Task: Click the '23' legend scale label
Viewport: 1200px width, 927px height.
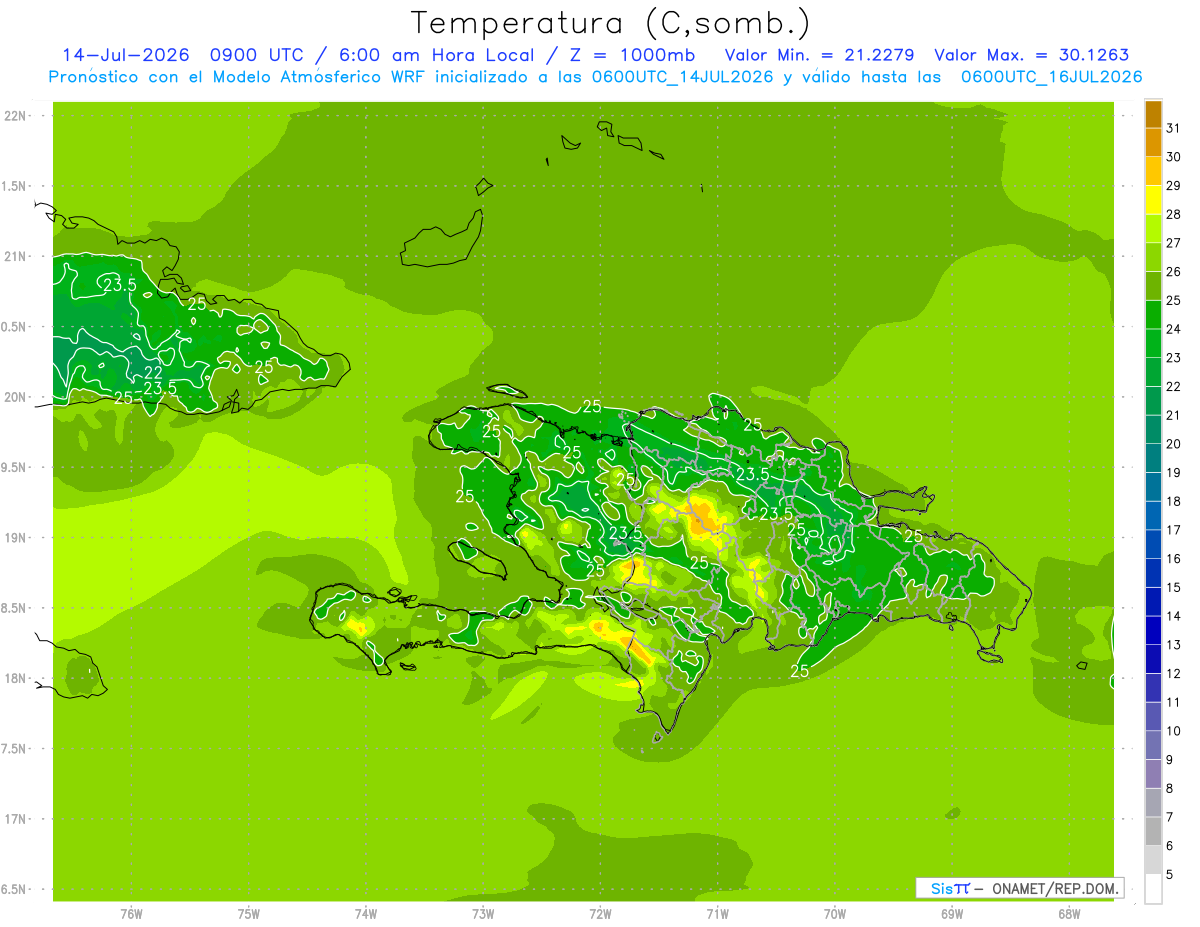Action: click(x=1174, y=358)
